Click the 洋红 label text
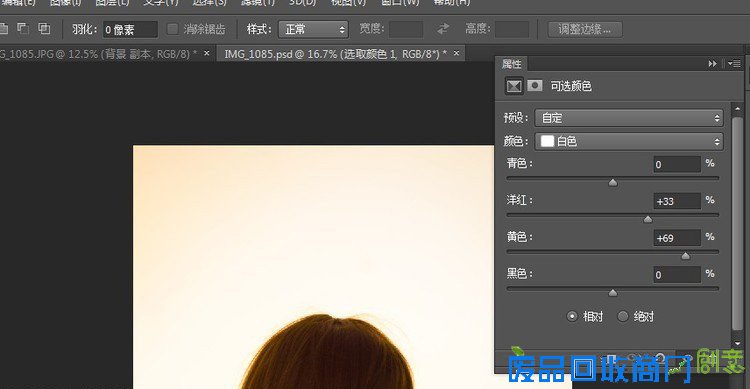750x389 pixels. pyautogui.click(x=519, y=200)
